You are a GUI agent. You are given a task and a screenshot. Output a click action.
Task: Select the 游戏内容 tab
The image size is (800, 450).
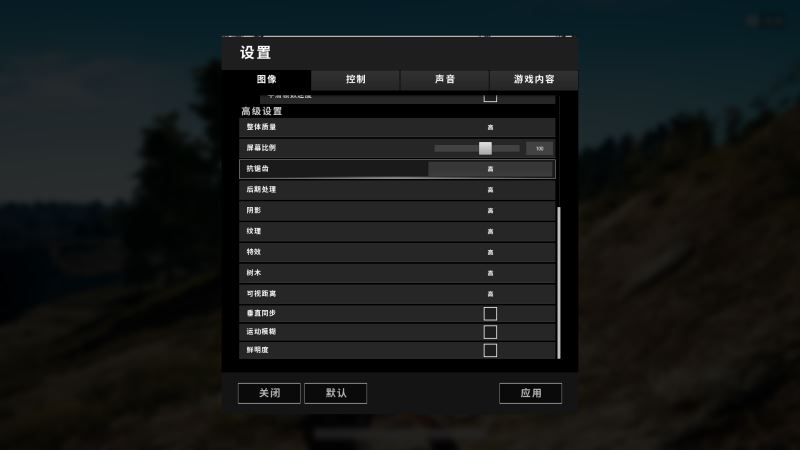534,80
